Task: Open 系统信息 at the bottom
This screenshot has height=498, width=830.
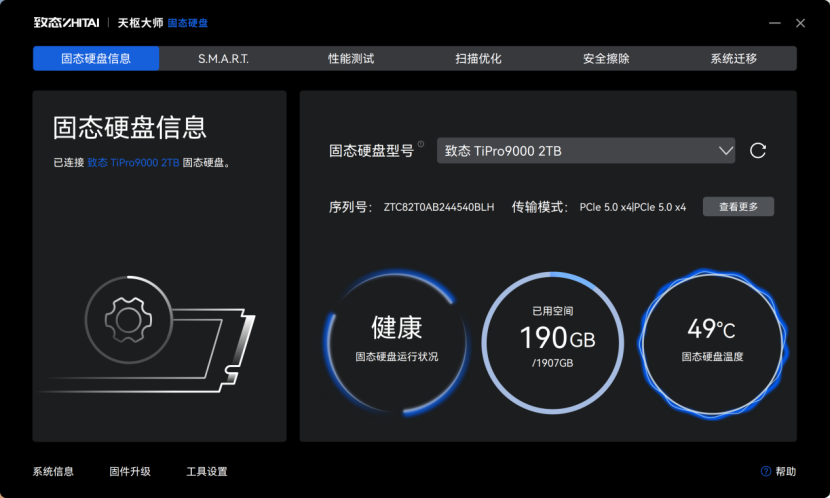Action: click(53, 471)
